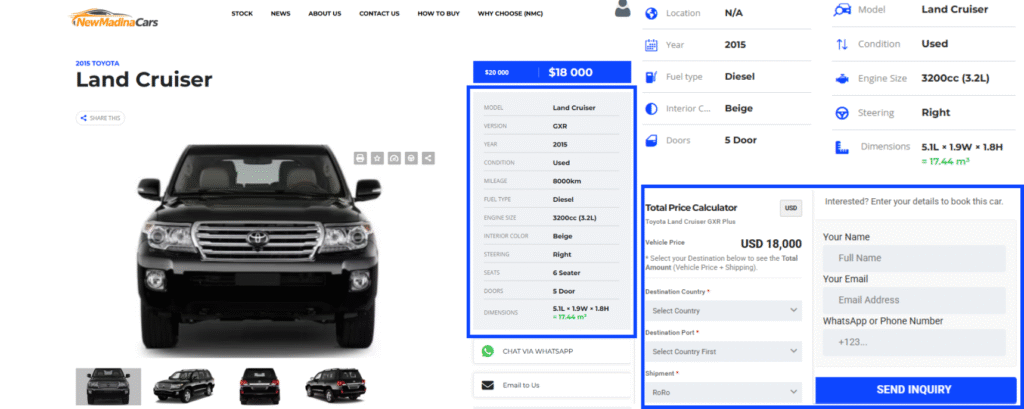This screenshot has width=1024, height=409.
Task: Click the speedometer icon over the image
Action: 394,158
